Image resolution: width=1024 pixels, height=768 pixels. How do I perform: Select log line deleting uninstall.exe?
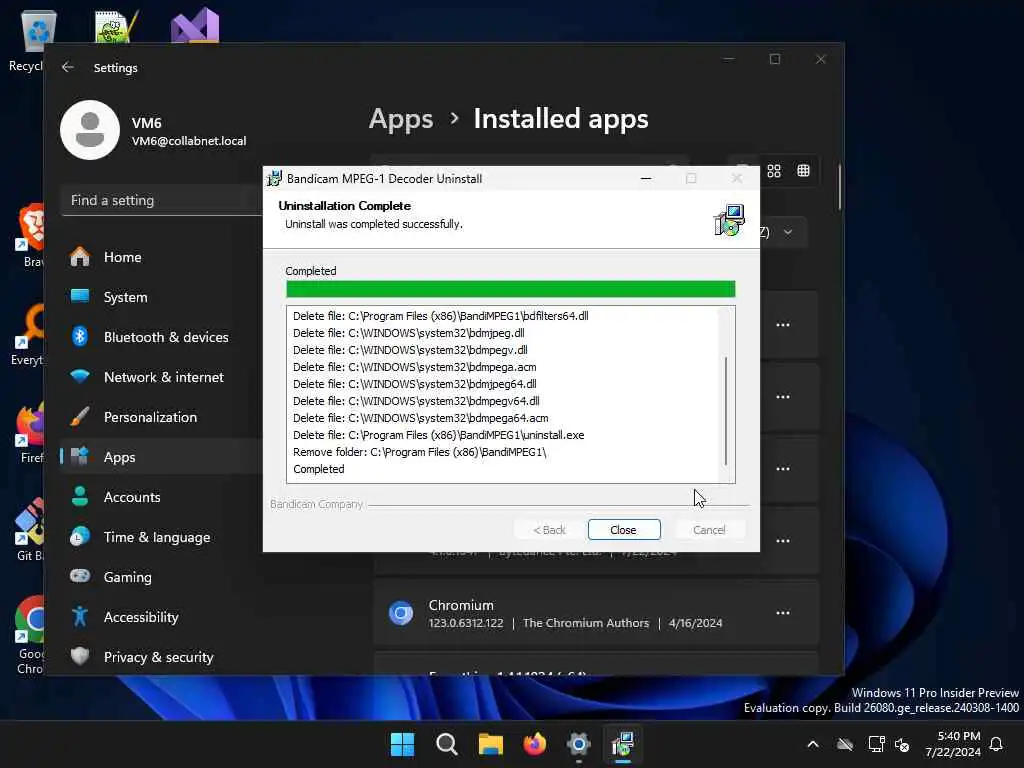click(438, 435)
